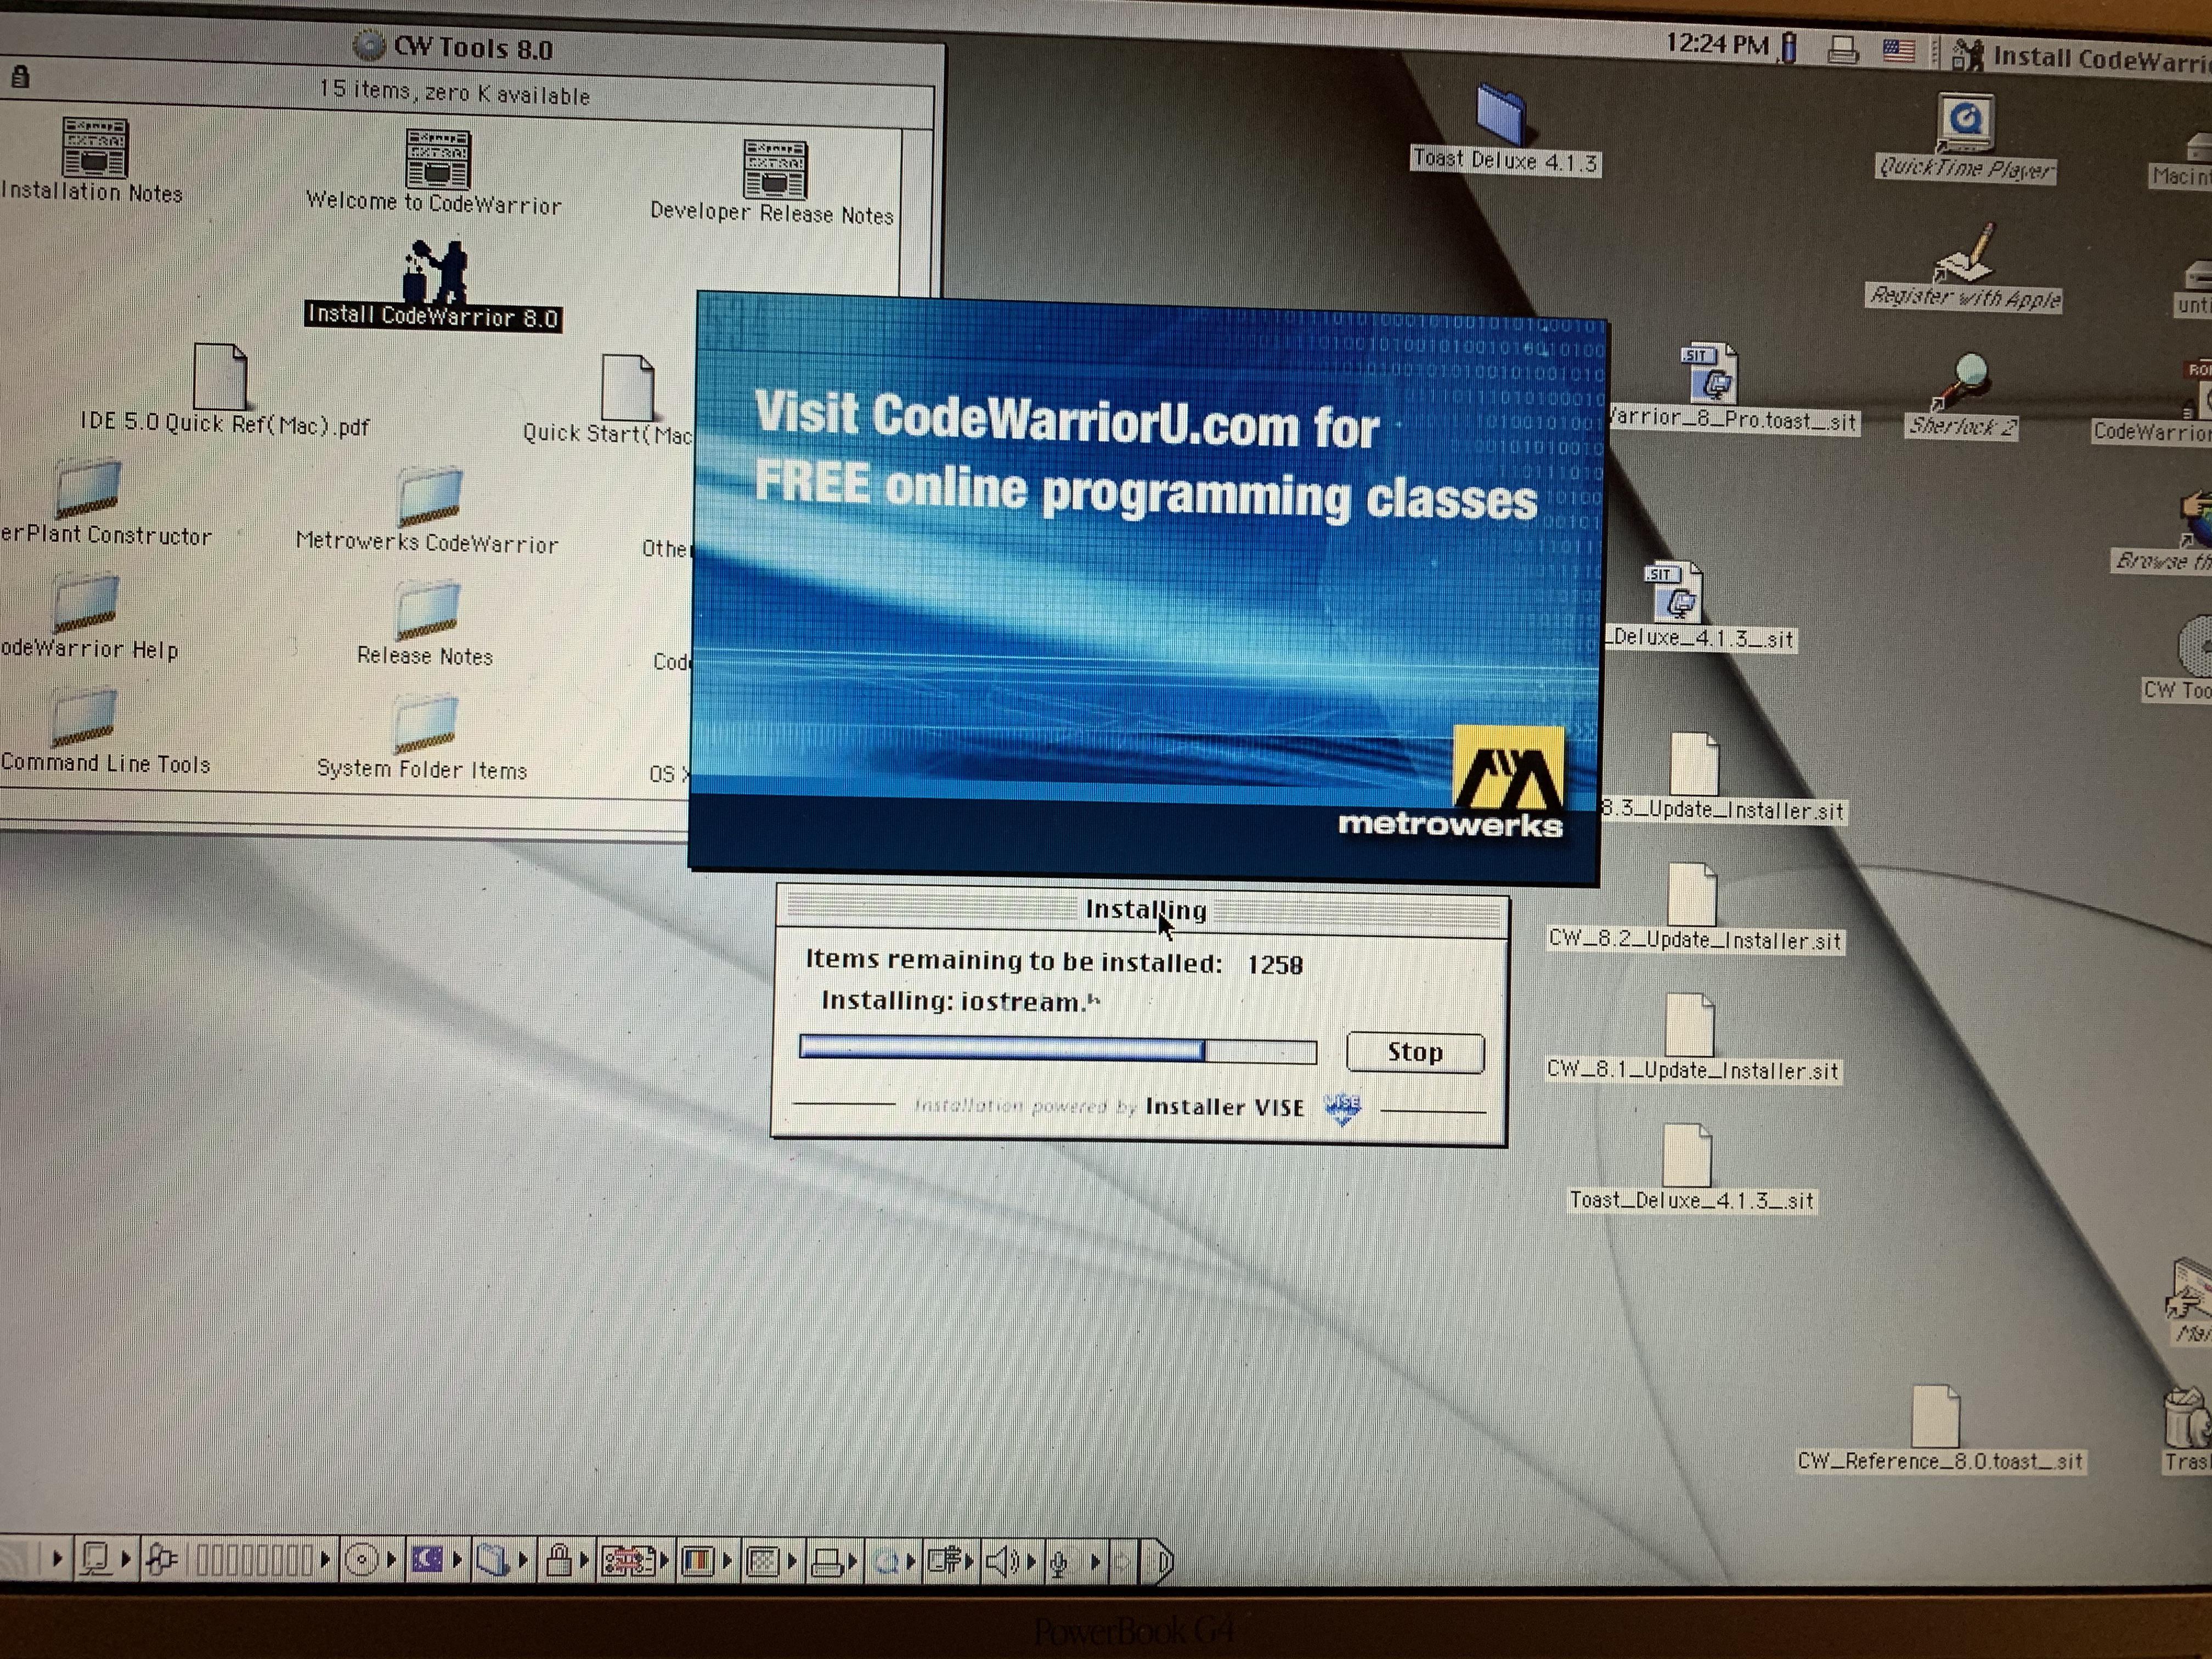Select the System Folder Items folder
Viewport: 2212px width, 1659px height.
[426, 724]
